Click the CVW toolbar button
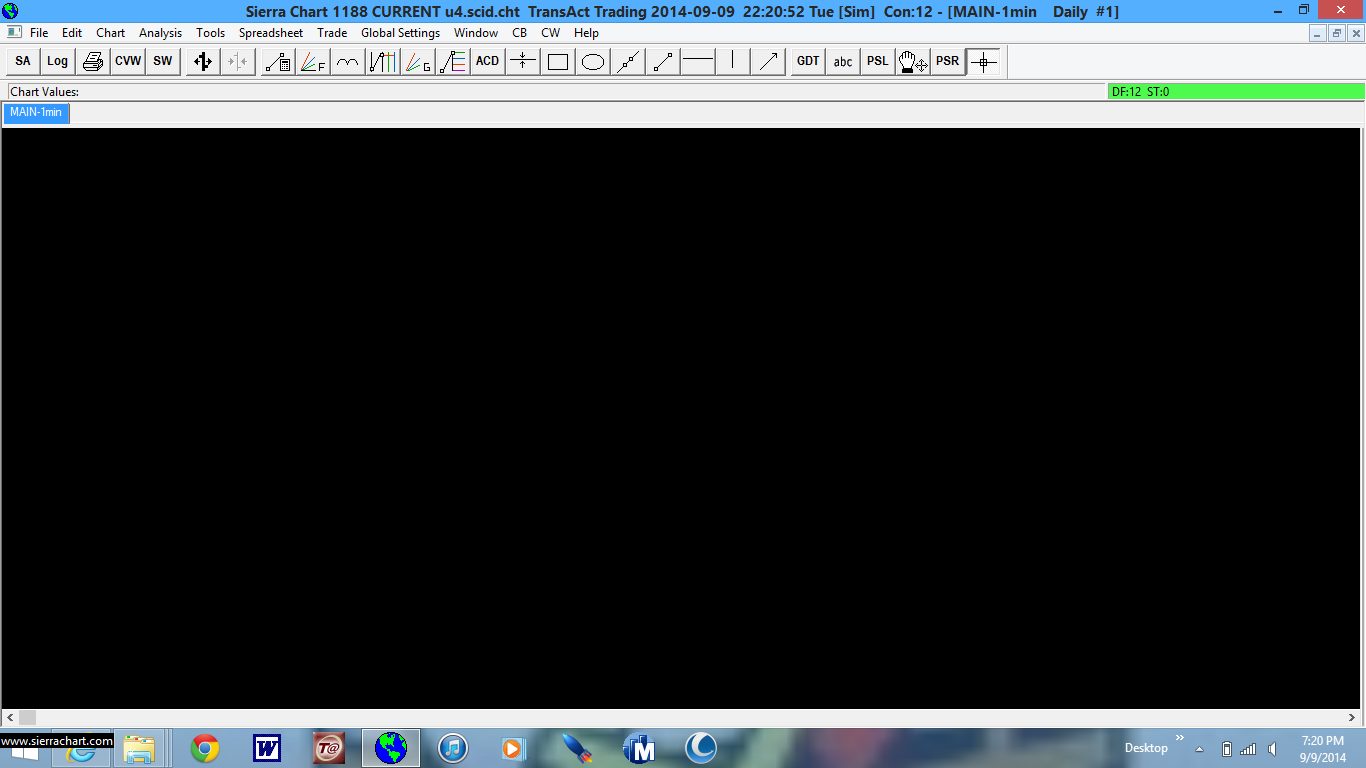The image size is (1366, 768). point(128,61)
